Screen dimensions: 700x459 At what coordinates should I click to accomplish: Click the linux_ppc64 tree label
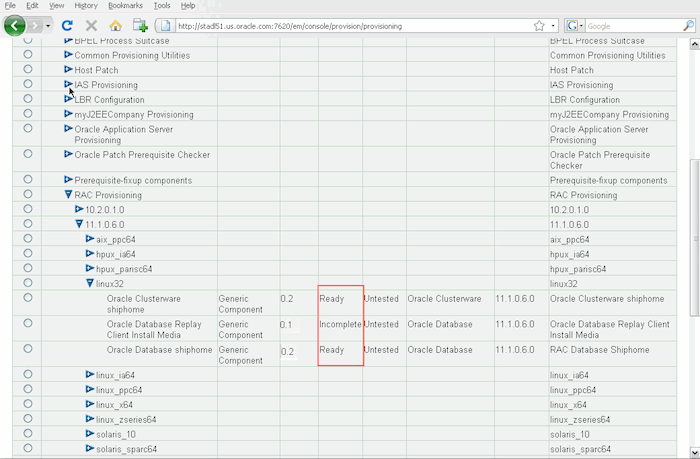click(119, 390)
